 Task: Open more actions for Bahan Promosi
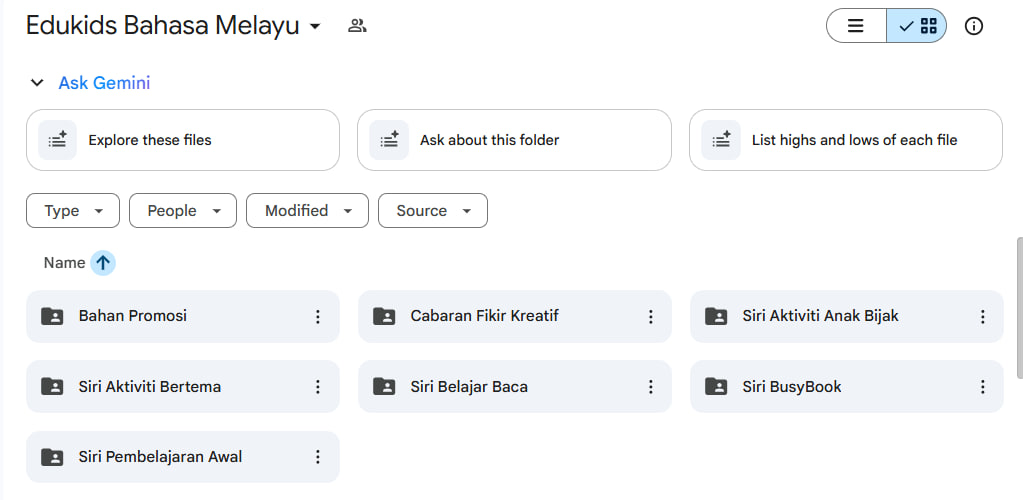tap(318, 317)
